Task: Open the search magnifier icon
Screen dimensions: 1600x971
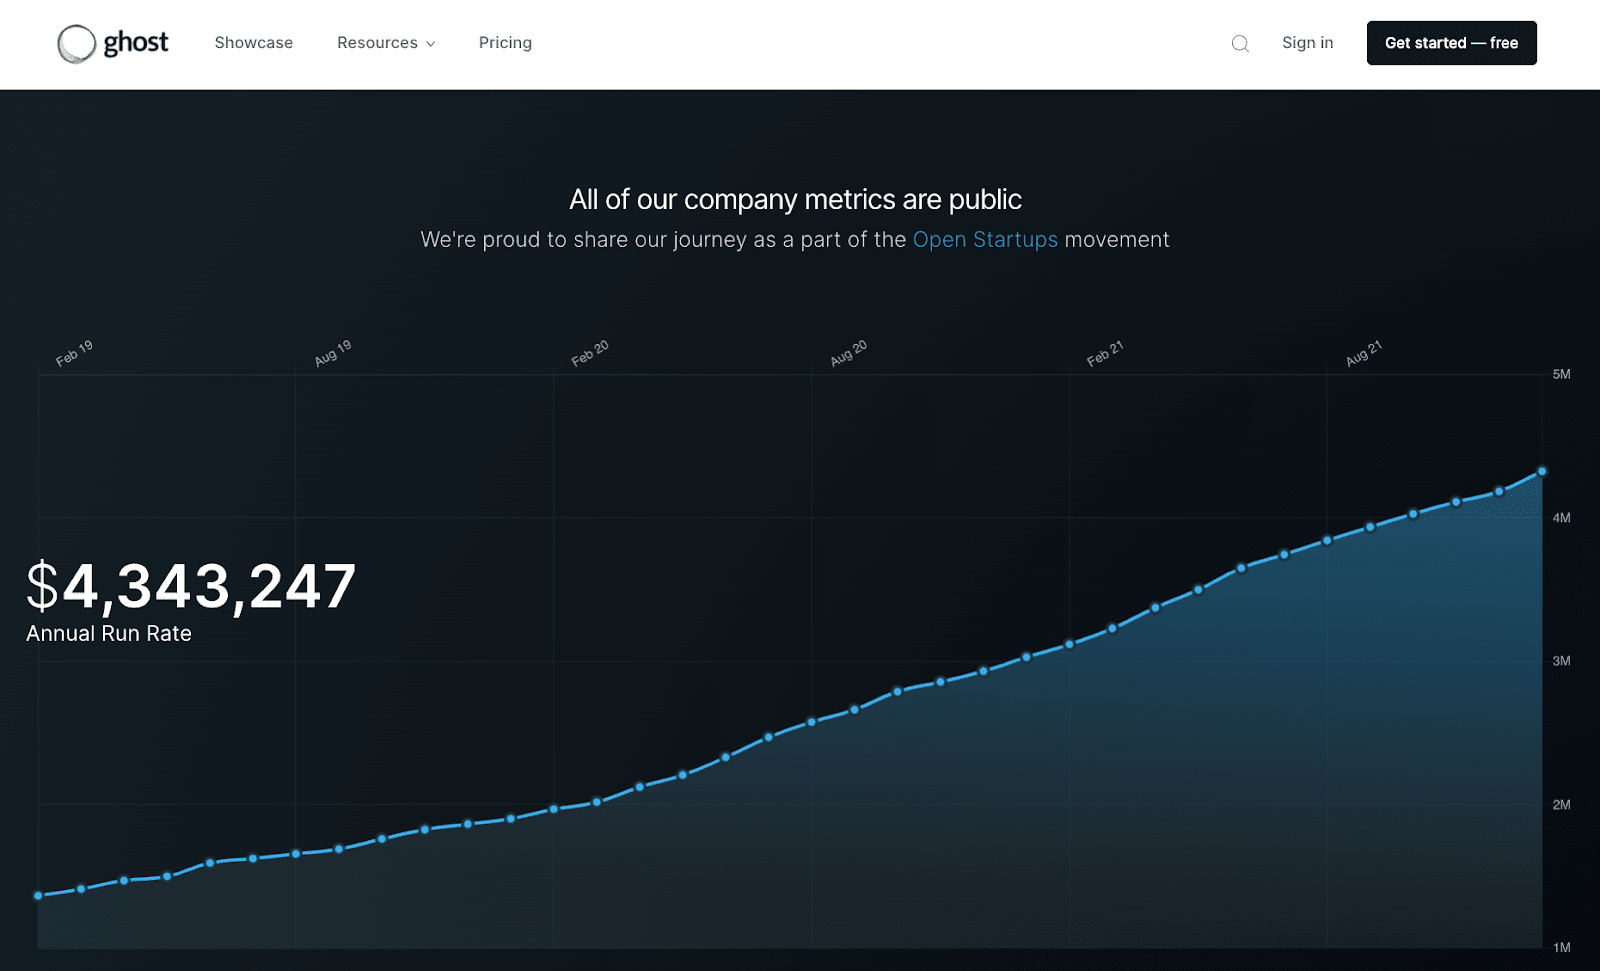Action: [1240, 43]
